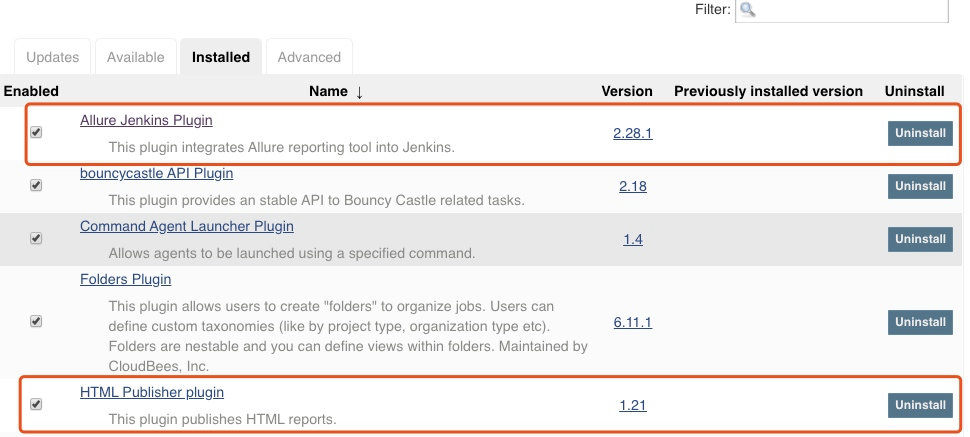The image size is (970, 437).
Task: Switch to the Updates tab
Action: 52,57
